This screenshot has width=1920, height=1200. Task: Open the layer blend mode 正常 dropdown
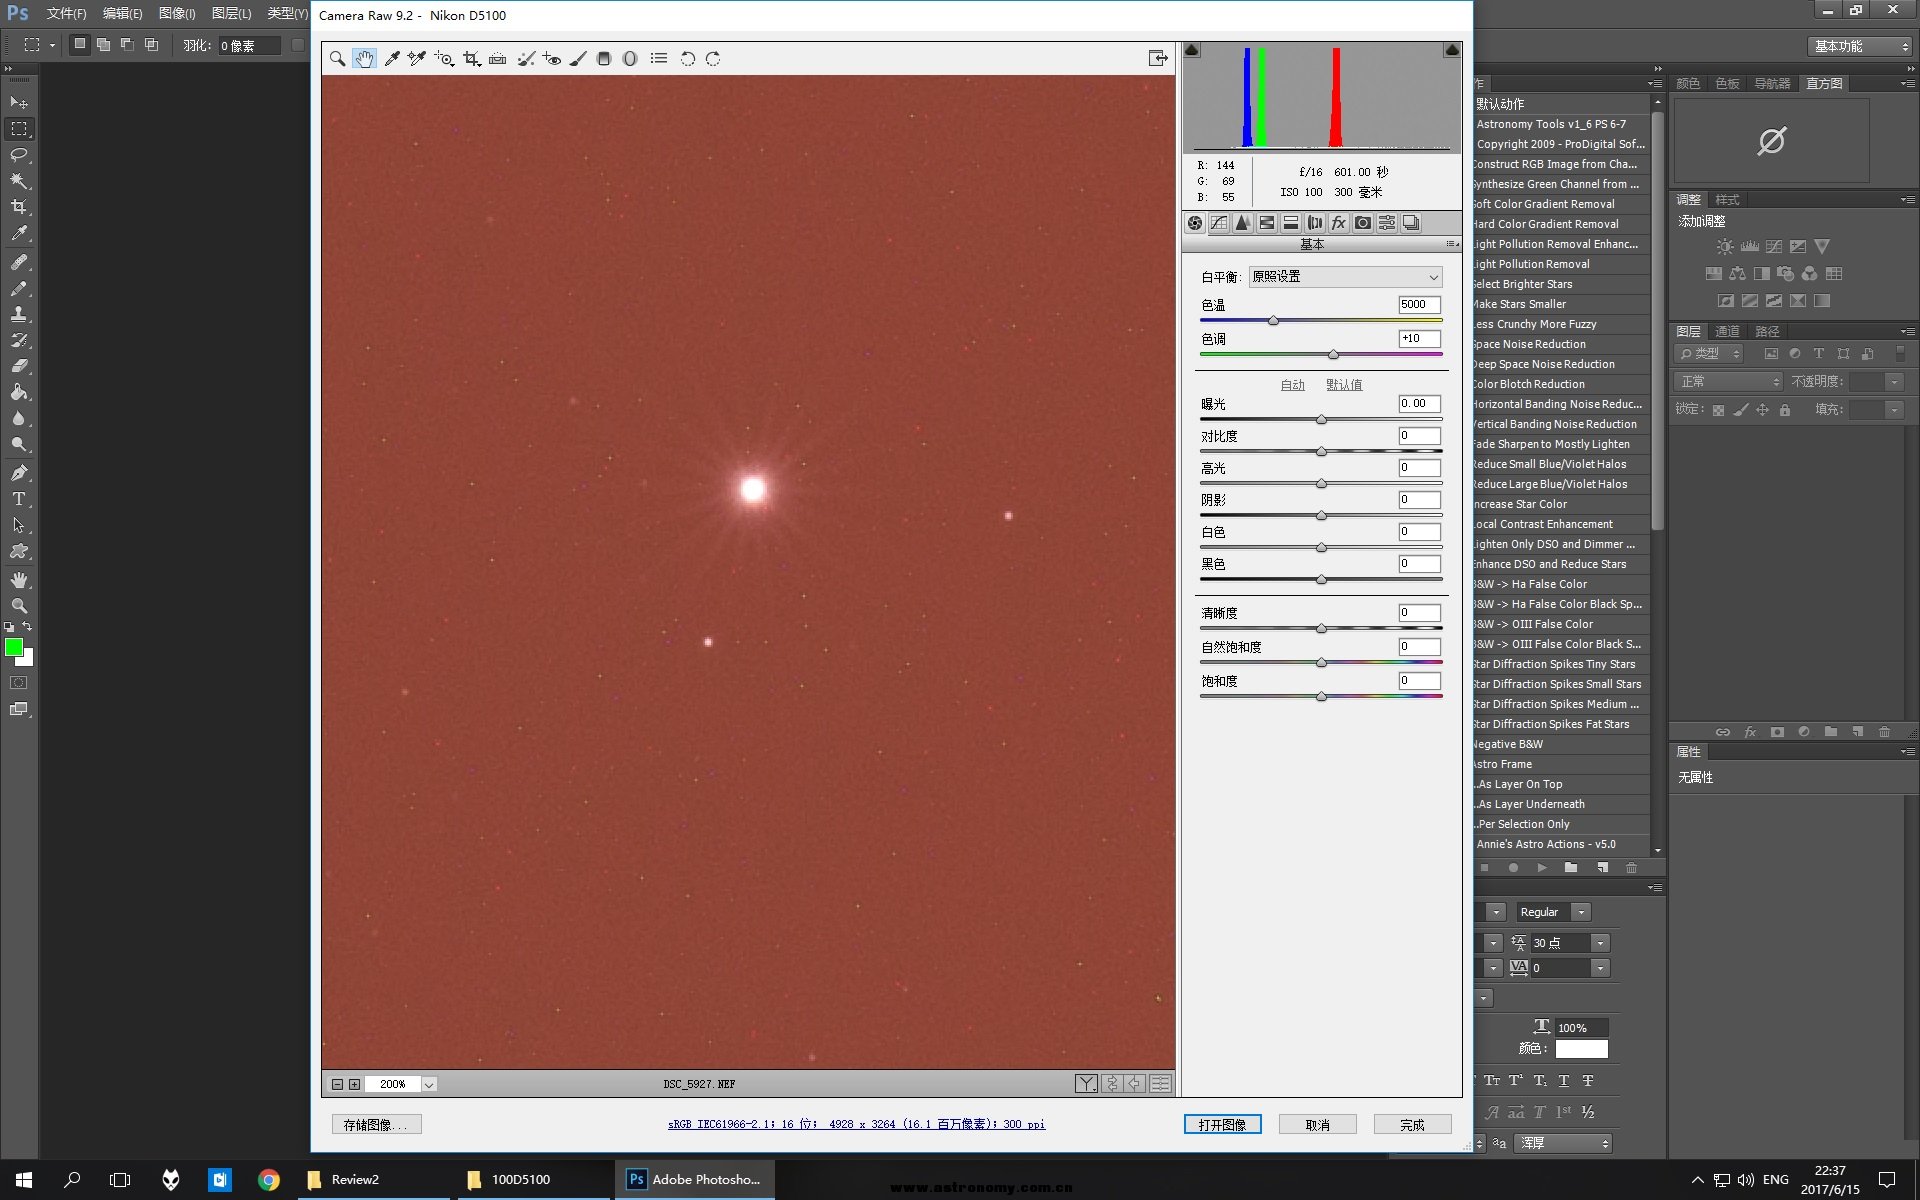pos(1728,382)
